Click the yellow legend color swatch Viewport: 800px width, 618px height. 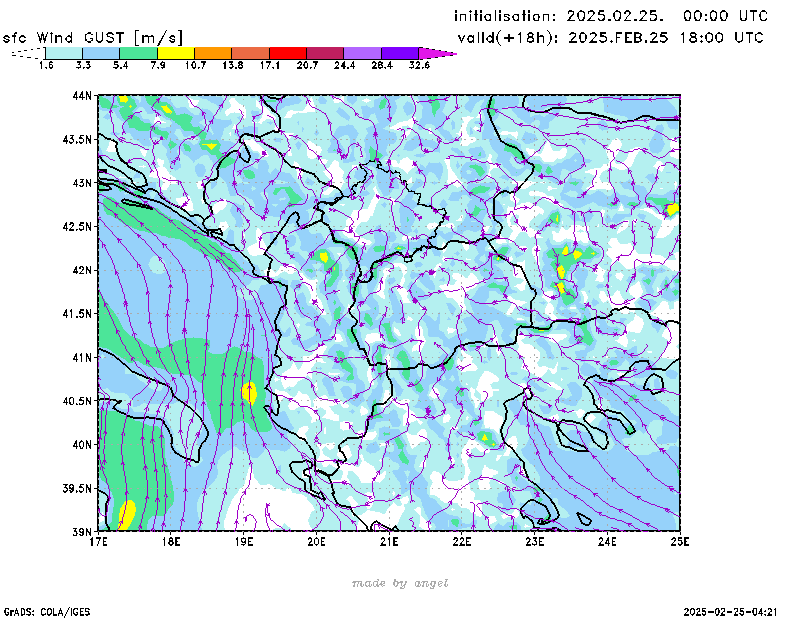tap(175, 53)
